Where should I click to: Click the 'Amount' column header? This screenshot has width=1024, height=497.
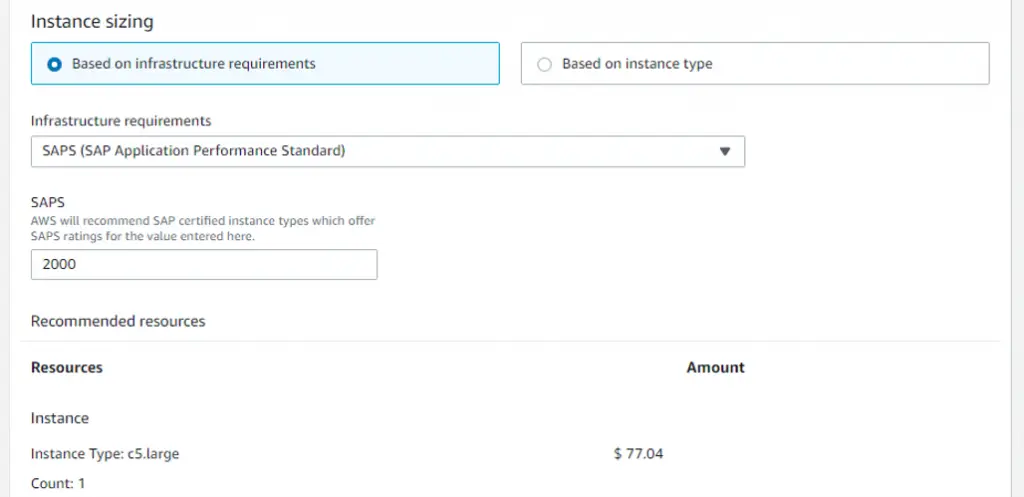715,368
